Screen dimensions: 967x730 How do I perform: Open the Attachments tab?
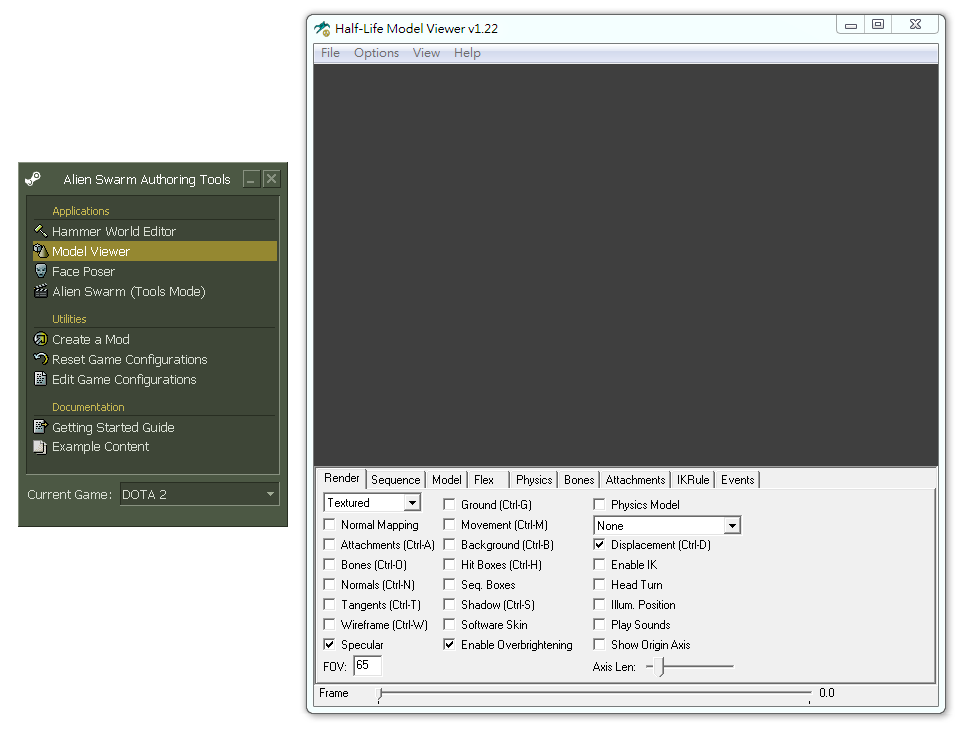point(635,480)
